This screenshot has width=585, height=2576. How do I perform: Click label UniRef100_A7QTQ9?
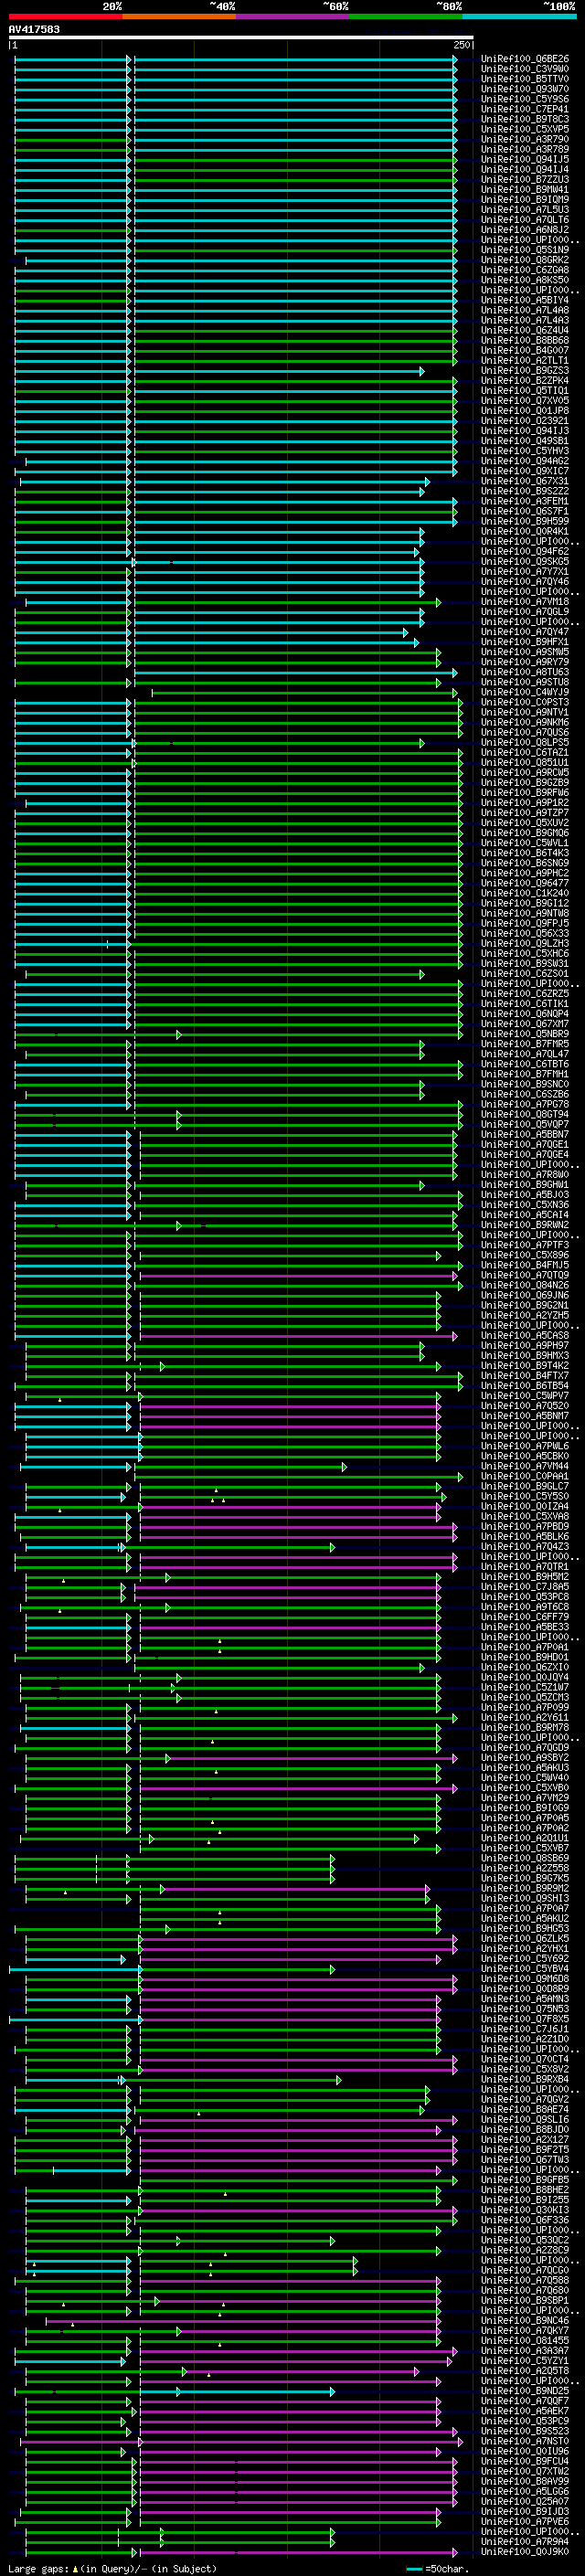(x=525, y=1275)
